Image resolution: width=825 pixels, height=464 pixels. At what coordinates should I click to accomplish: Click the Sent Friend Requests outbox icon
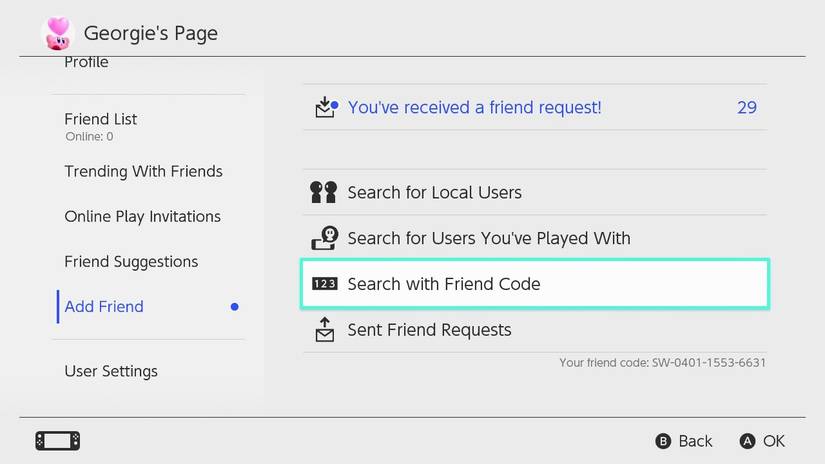(x=324, y=330)
